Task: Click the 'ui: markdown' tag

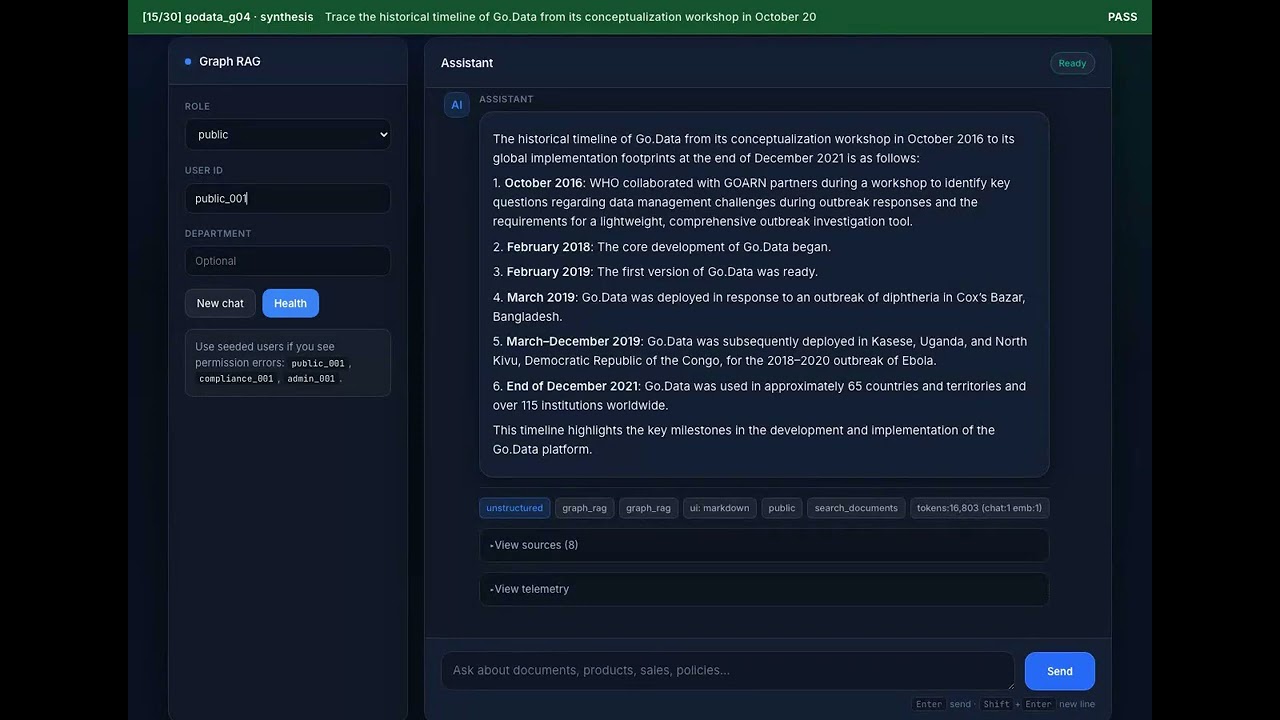Action: pyautogui.click(x=719, y=508)
